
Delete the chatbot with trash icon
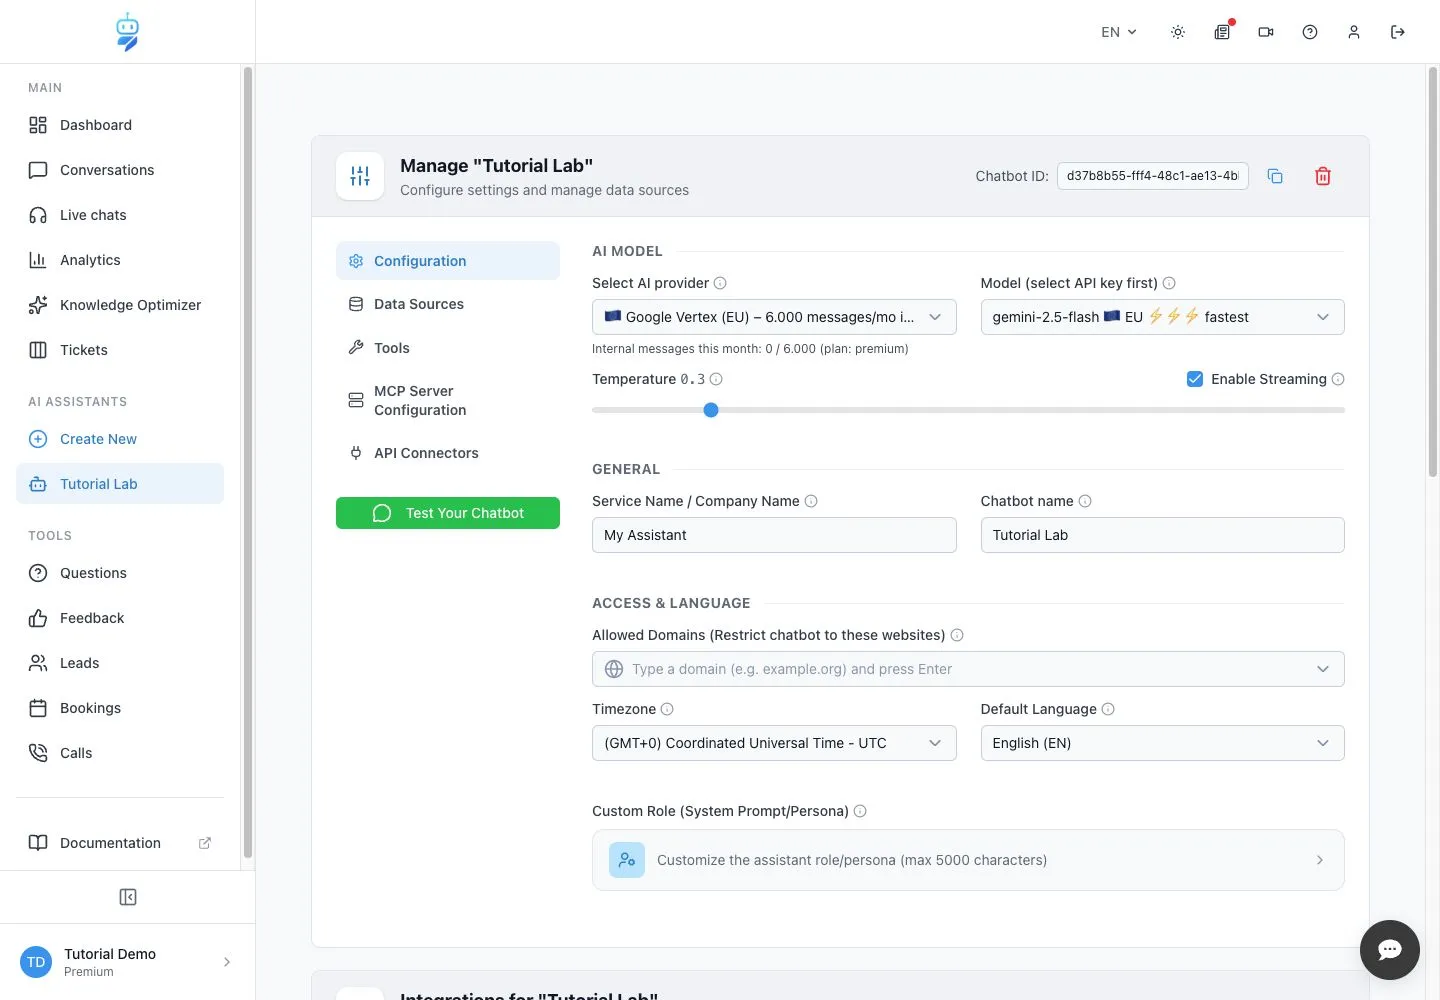[1323, 176]
